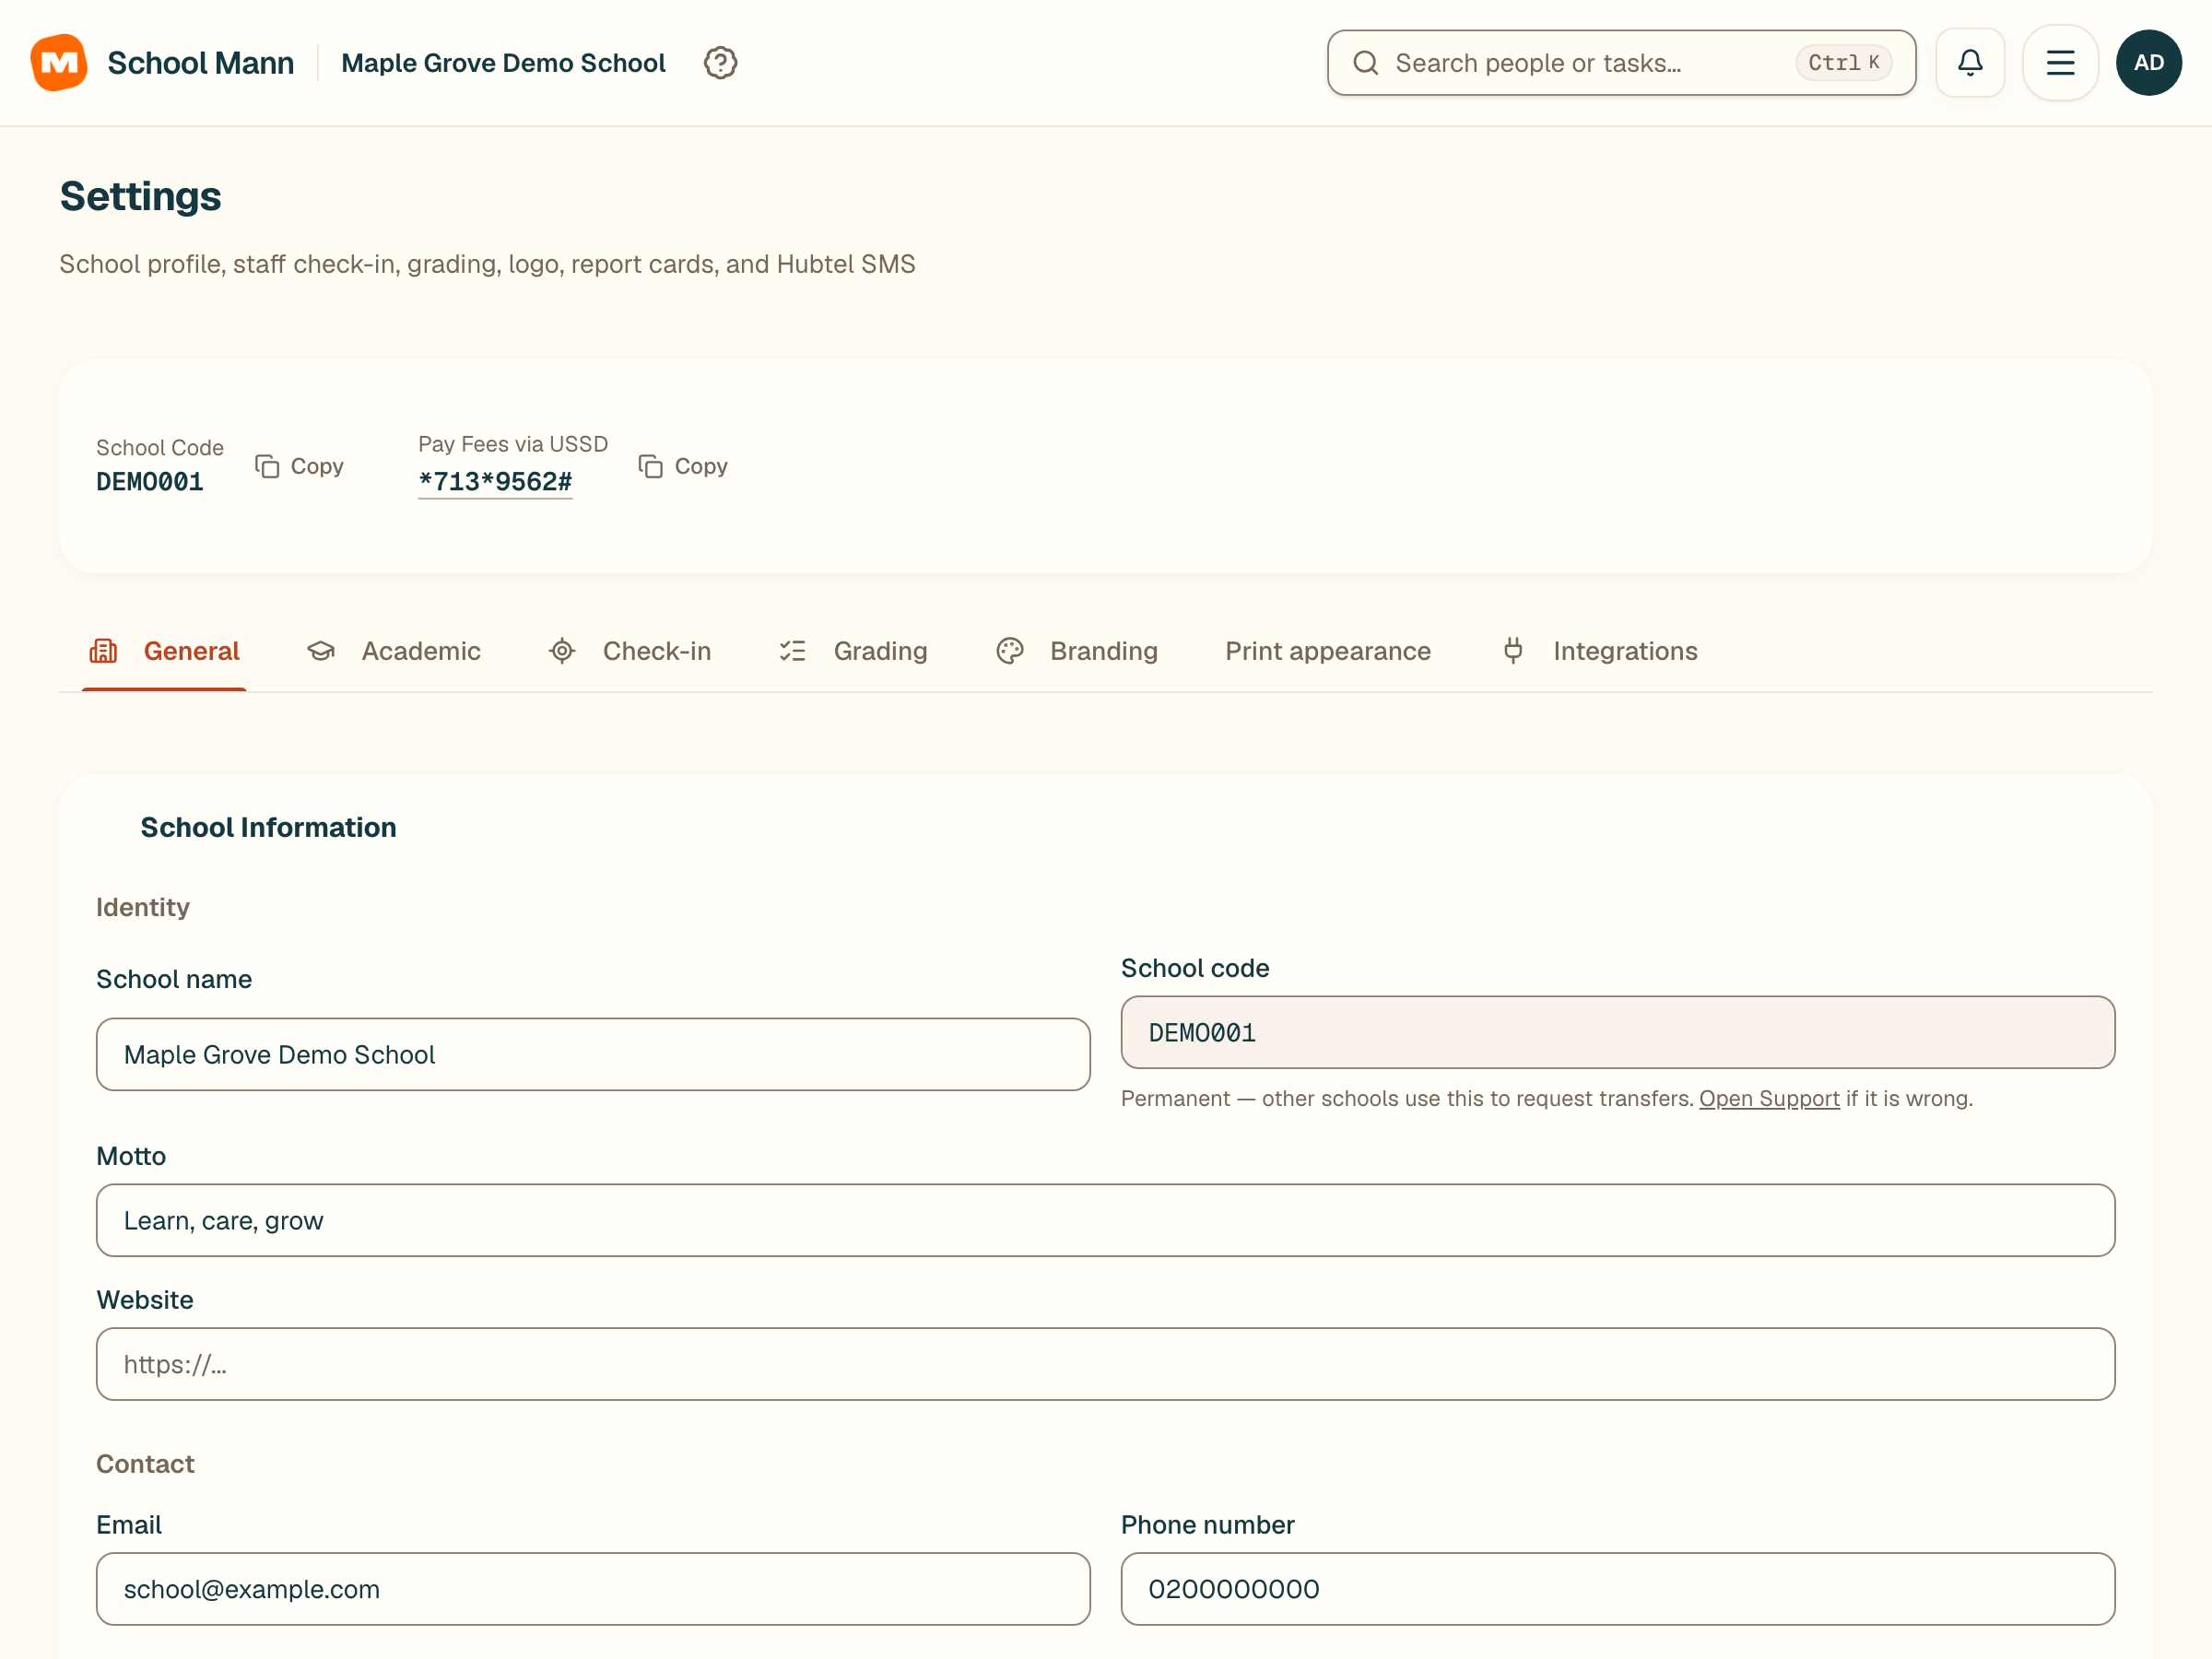Click the General tab building icon
Viewport: 2212px width, 1659px height.
[x=104, y=651]
